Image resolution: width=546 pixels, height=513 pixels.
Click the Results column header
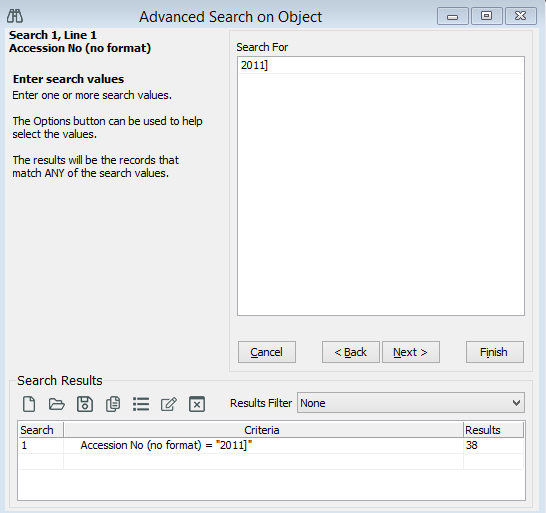493,430
